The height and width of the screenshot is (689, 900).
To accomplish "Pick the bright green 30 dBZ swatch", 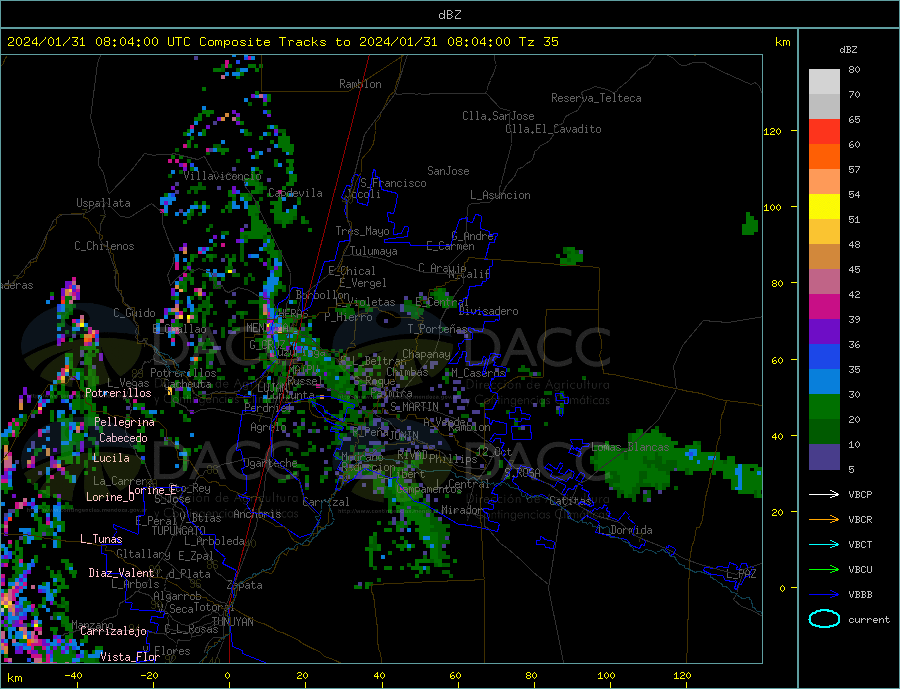I will tap(824, 407).
